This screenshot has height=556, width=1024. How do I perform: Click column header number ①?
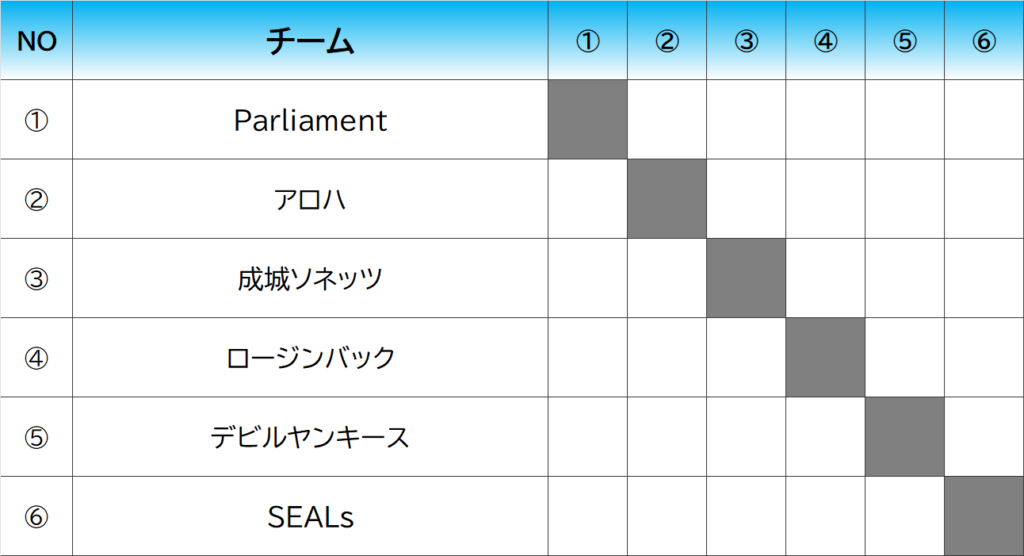pyautogui.click(x=588, y=41)
